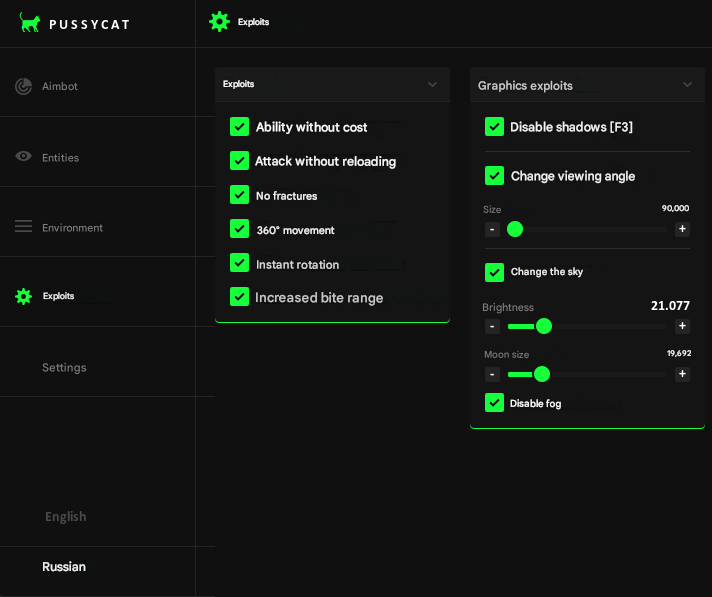Click the Moon size slider handle
The image size is (712, 597).
point(542,374)
